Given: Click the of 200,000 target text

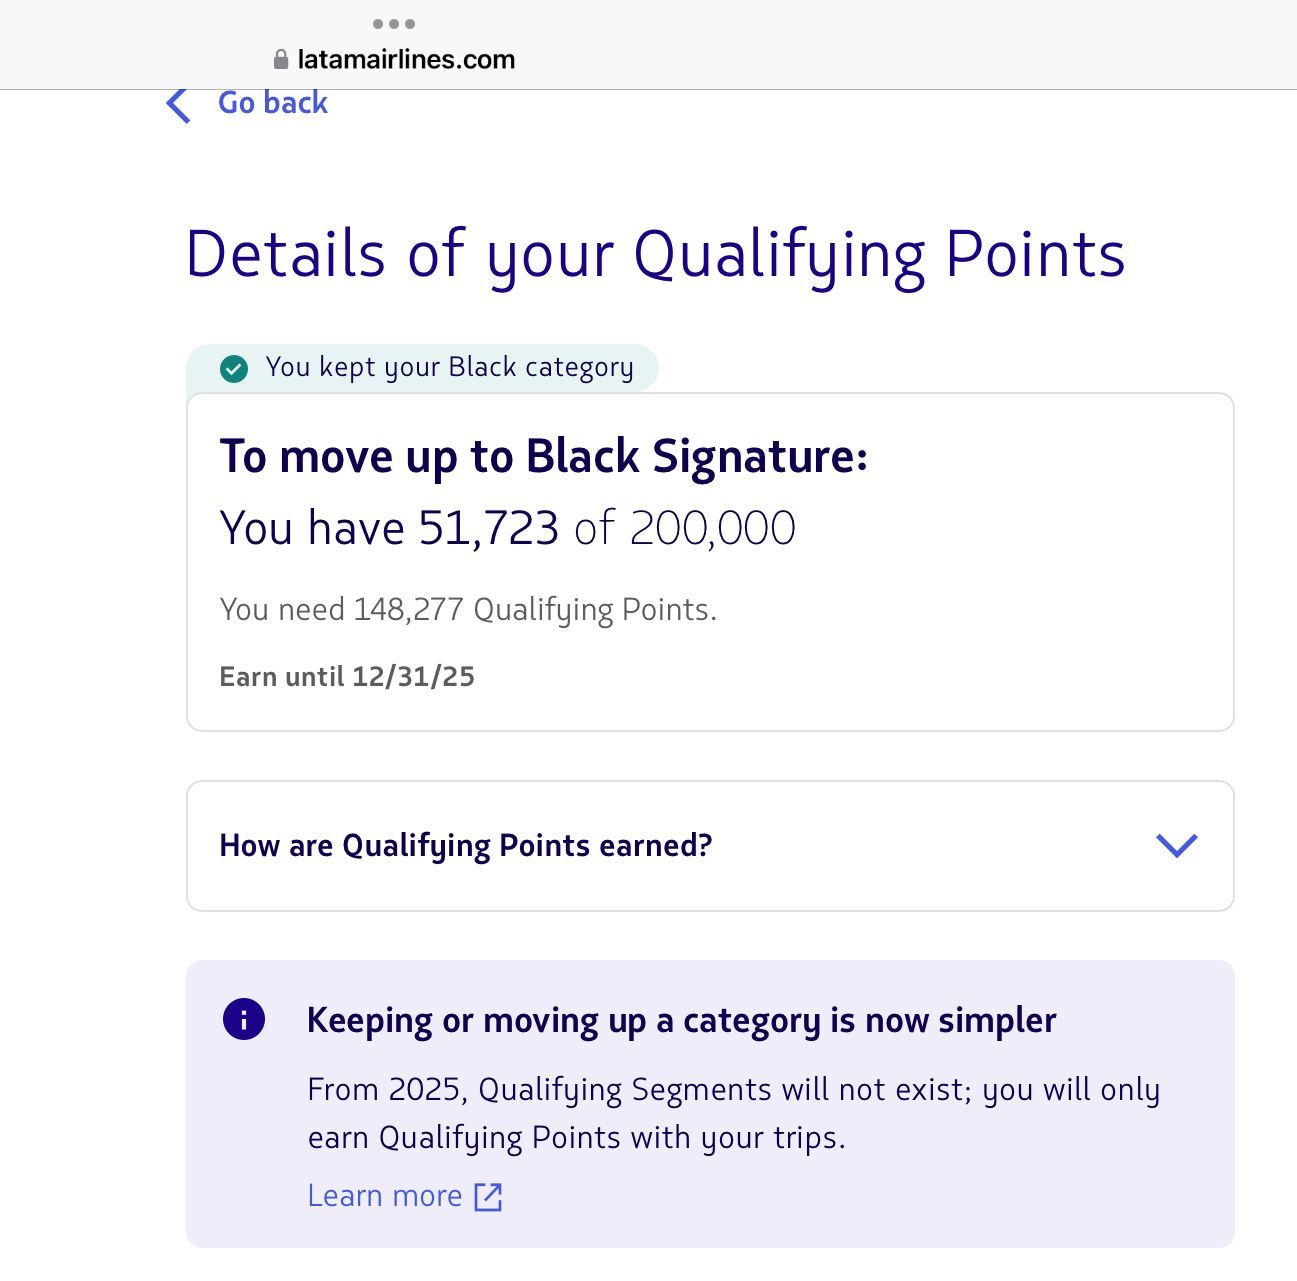Looking at the screenshot, I should coord(685,528).
